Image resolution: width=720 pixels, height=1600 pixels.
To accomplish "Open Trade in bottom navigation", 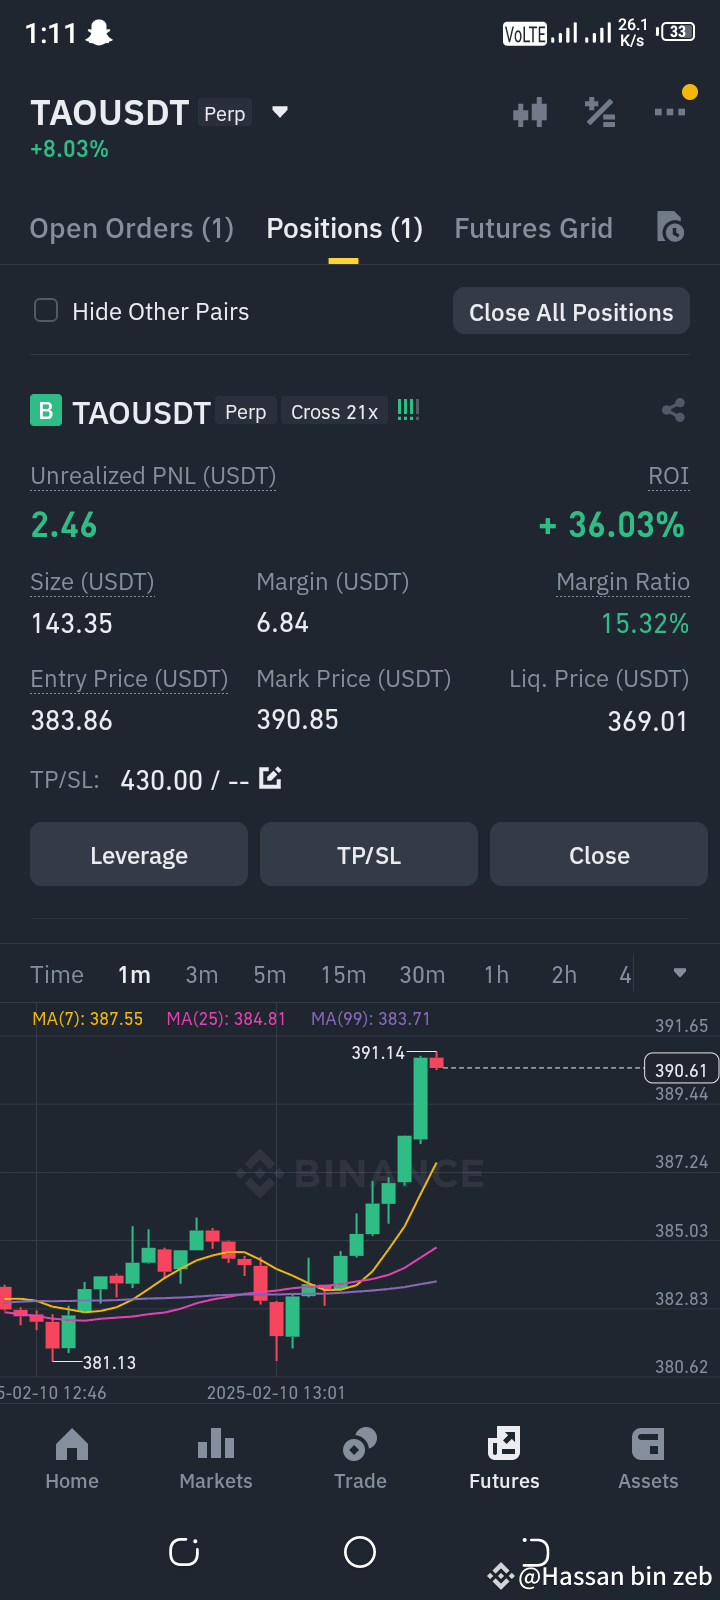I will [360, 1460].
